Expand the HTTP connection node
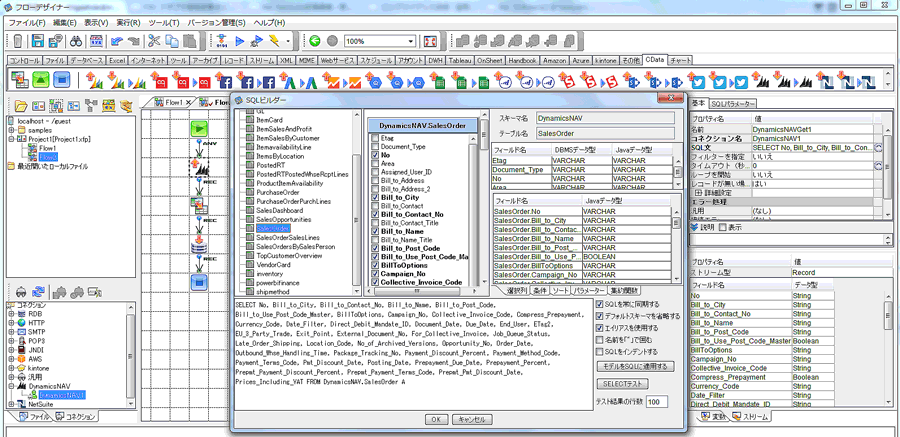The width and height of the screenshot is (900, 437). coord(11,323)
